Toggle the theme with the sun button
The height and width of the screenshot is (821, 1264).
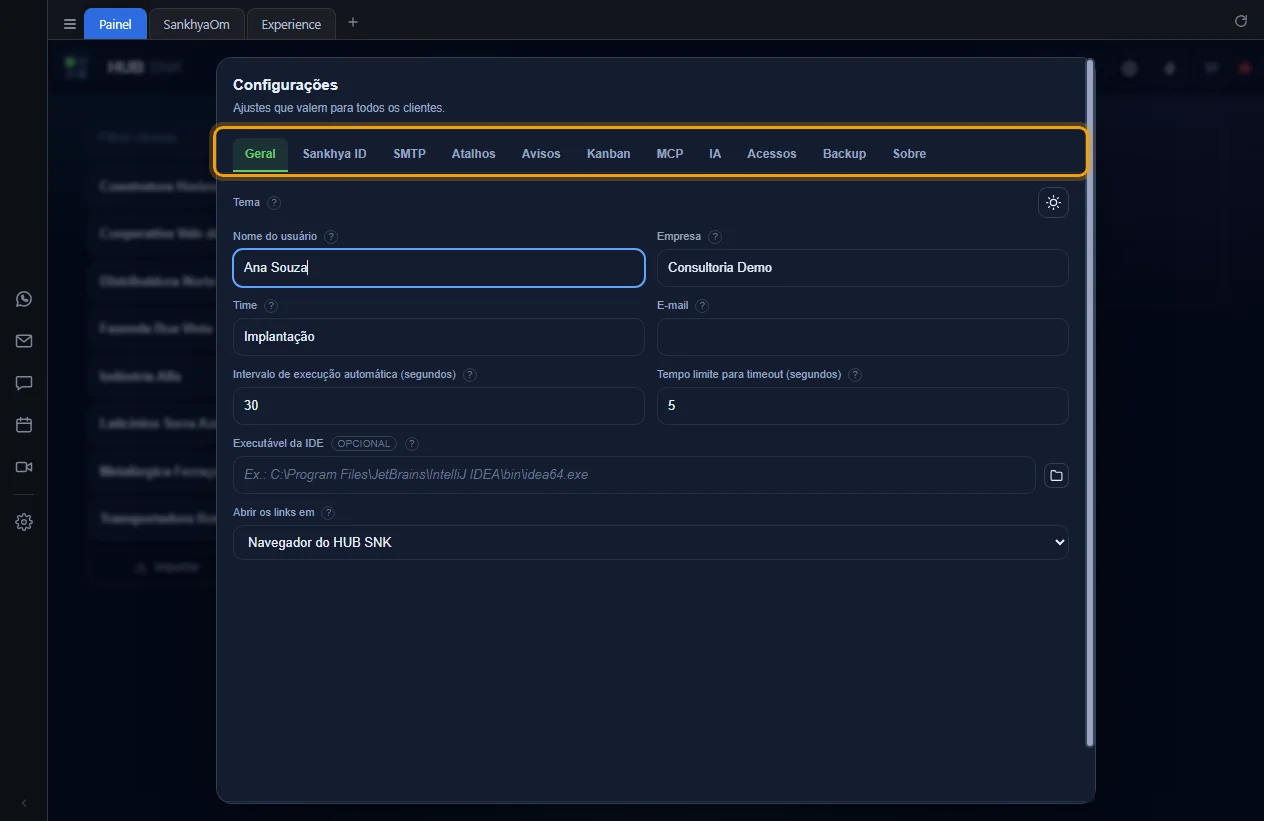[1053, 202]
